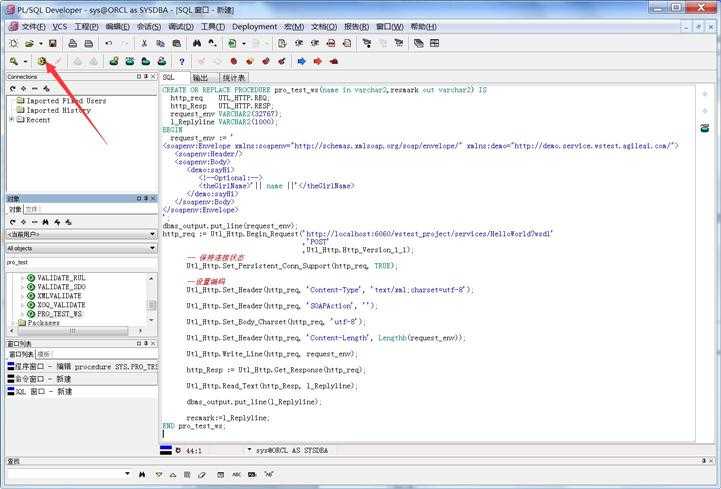Click the 44:1 cursor position indicator
Screen dimensions: 721x489
[194, 451]
